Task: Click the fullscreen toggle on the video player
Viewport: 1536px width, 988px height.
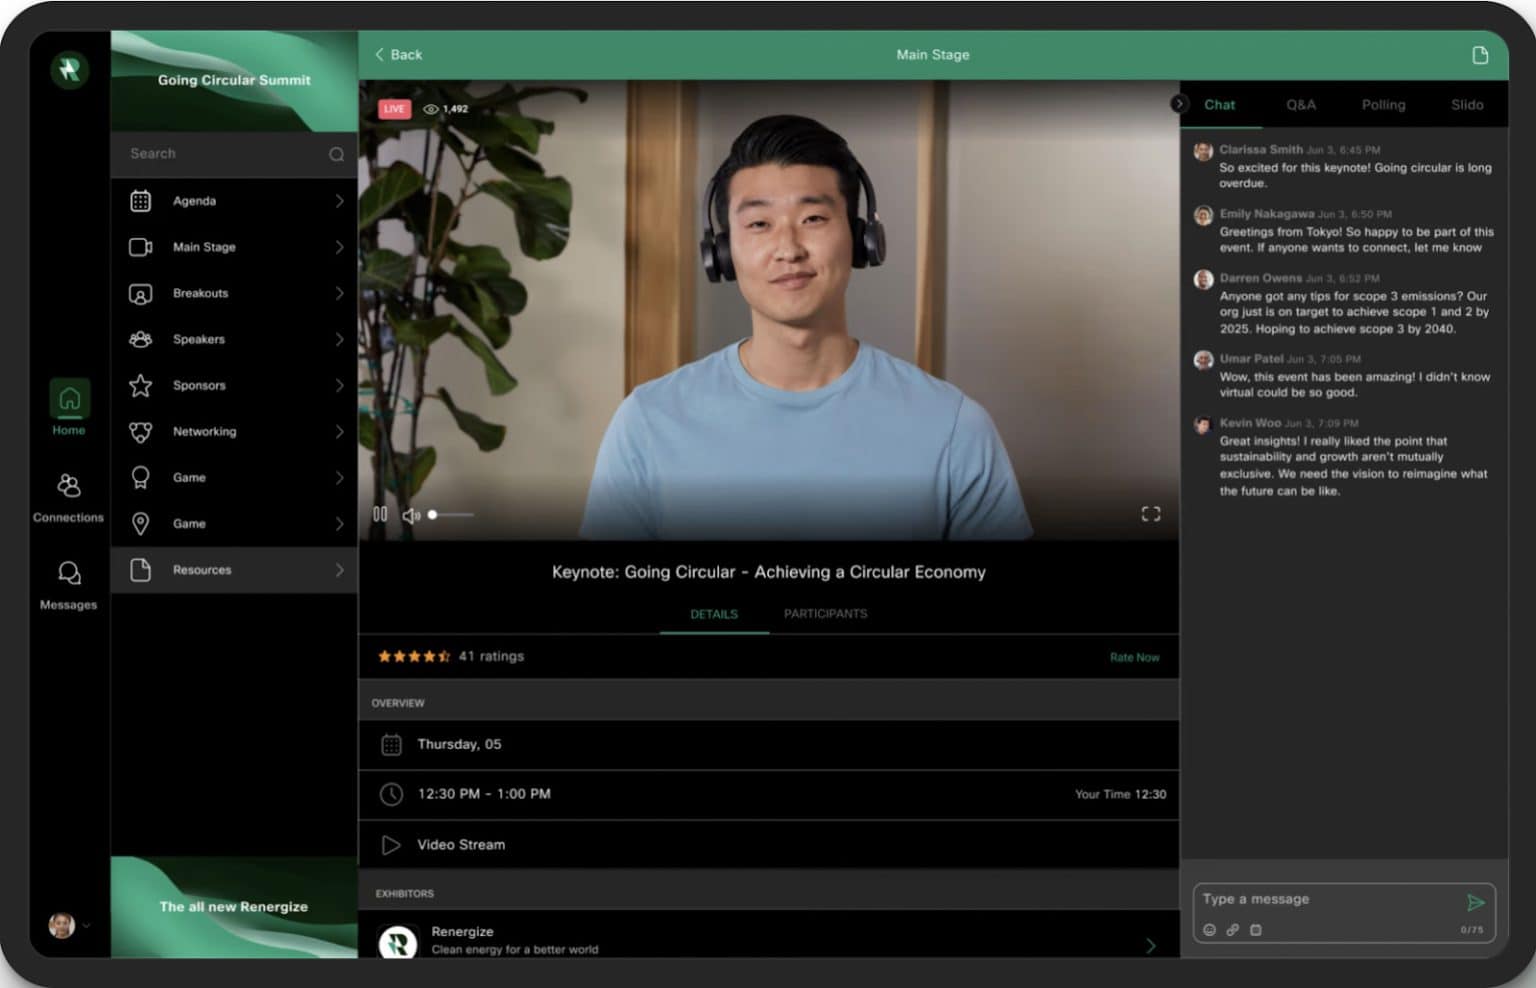Action: (x=1151, y=514)
